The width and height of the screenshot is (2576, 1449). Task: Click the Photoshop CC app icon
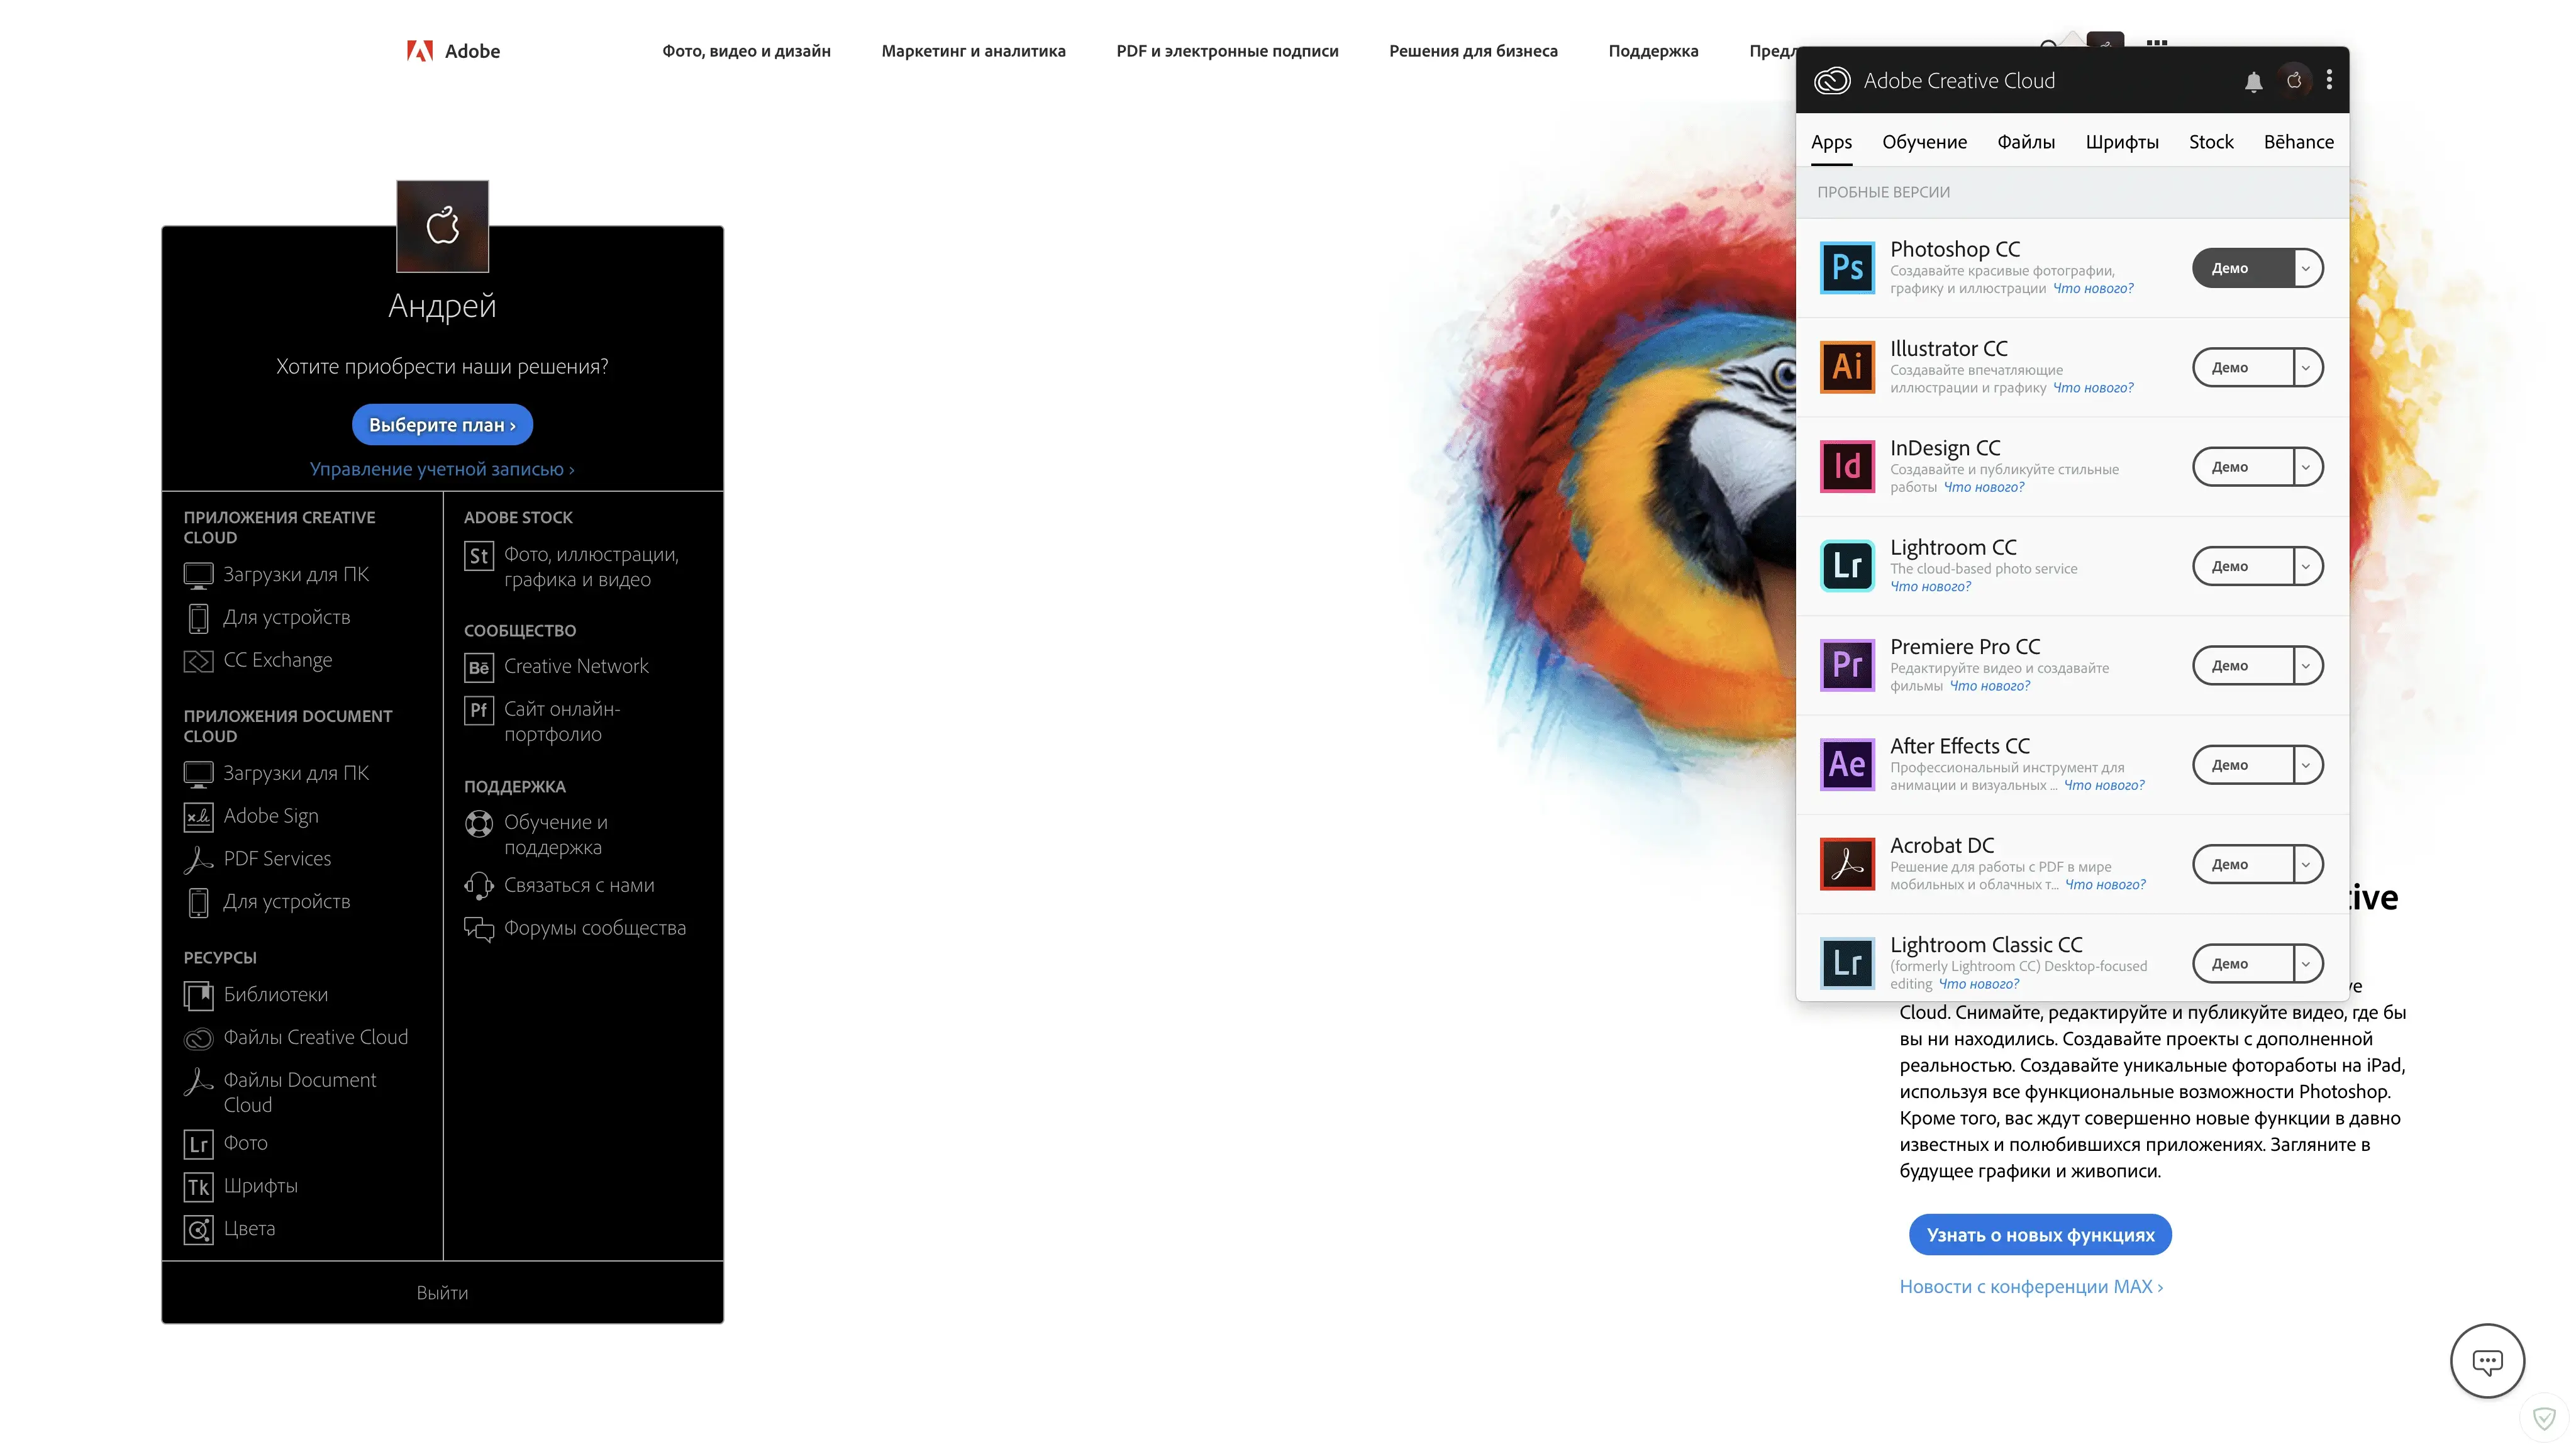(x=1847, y=268)
